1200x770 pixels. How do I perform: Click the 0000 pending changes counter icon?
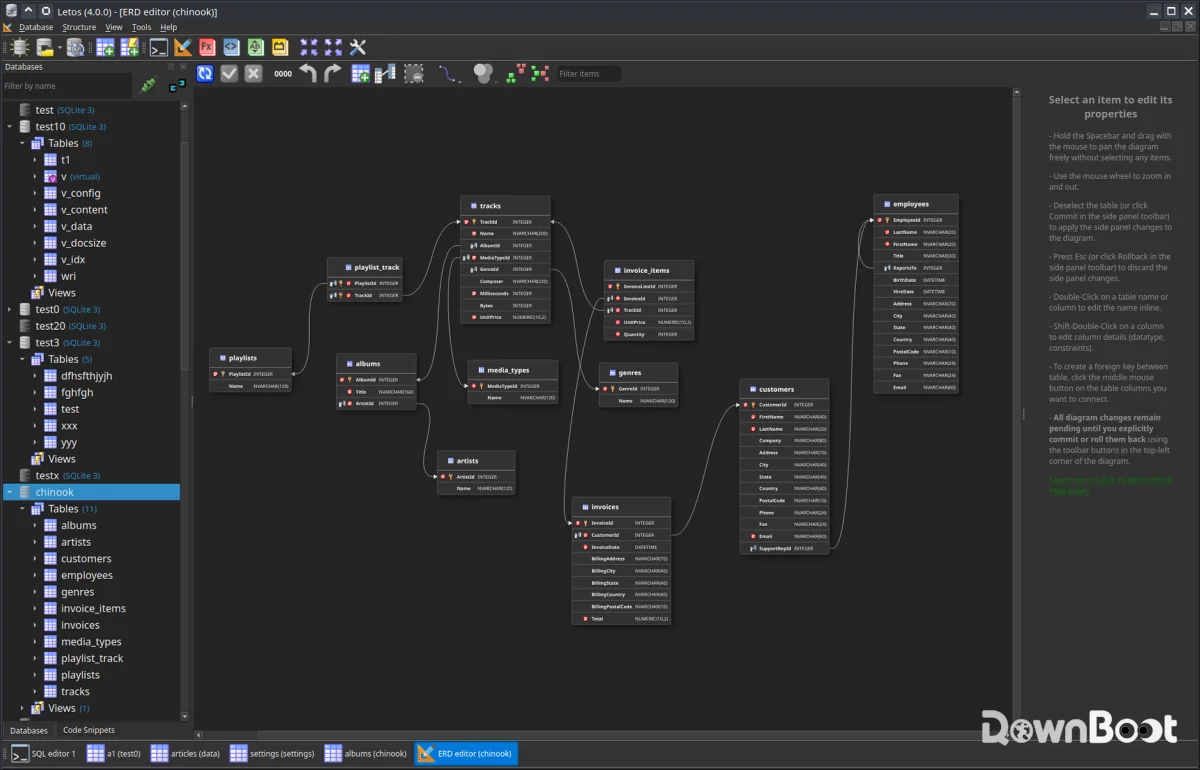click(283, 74)
